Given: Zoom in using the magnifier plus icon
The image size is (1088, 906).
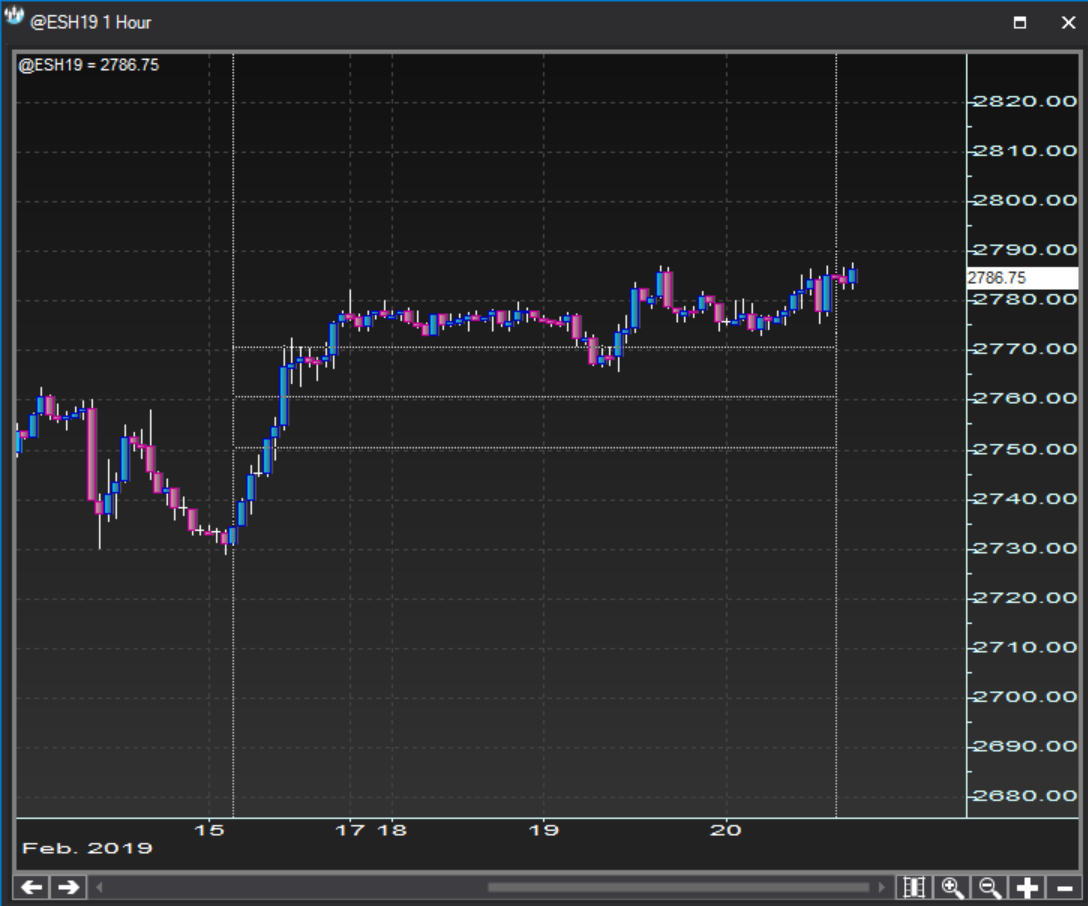Looking at the screenshot, I should coord(952,887).
